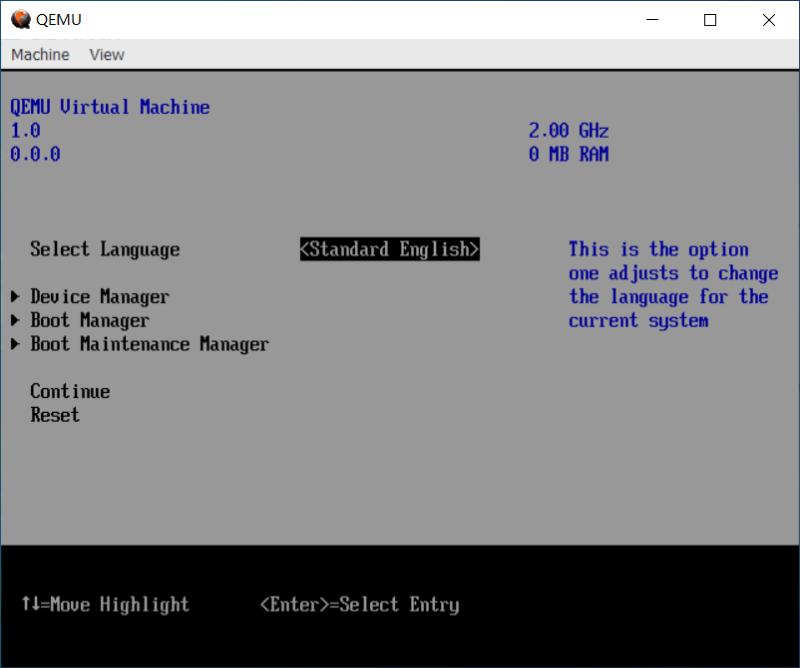Click the highlighted Standard English value

point(391,249)
